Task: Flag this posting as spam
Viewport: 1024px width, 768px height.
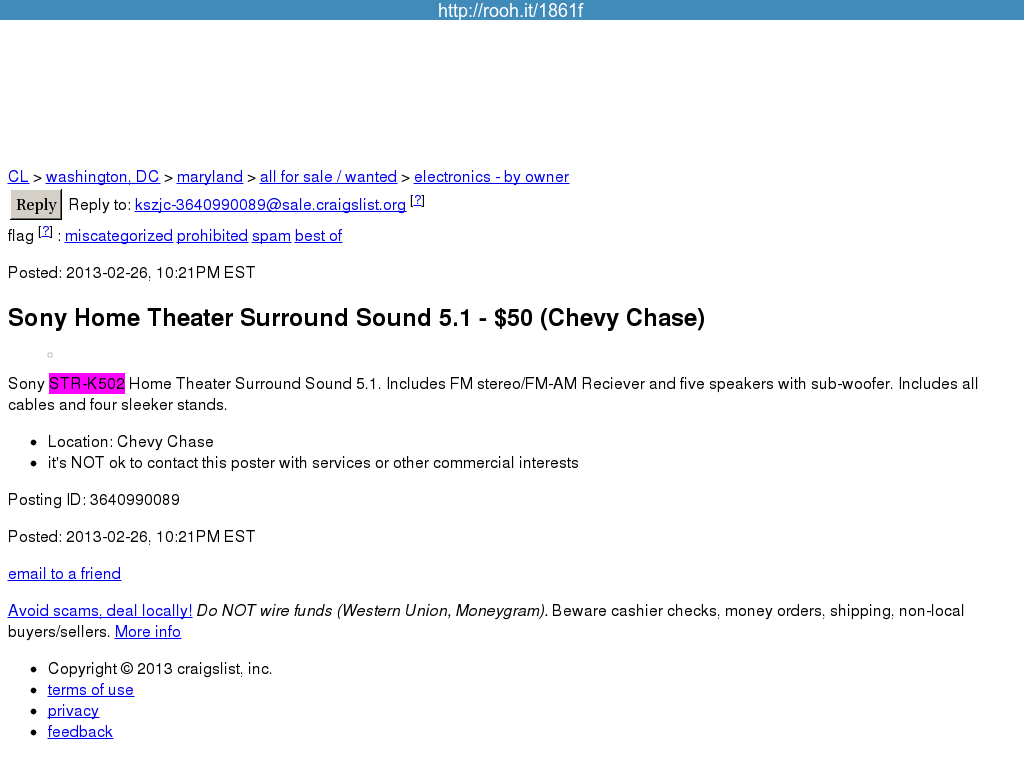Action: click(271, 236)
